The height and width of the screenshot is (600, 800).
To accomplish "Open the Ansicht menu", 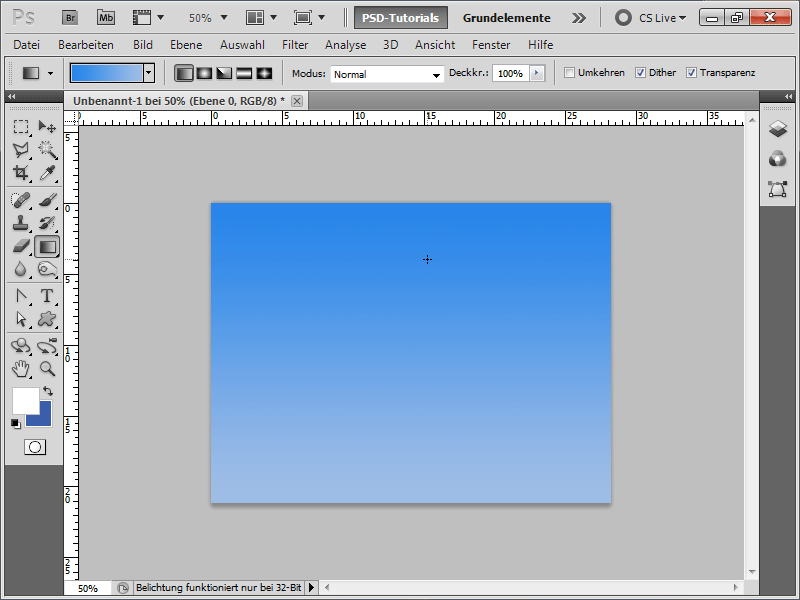I will pos(435,45).
